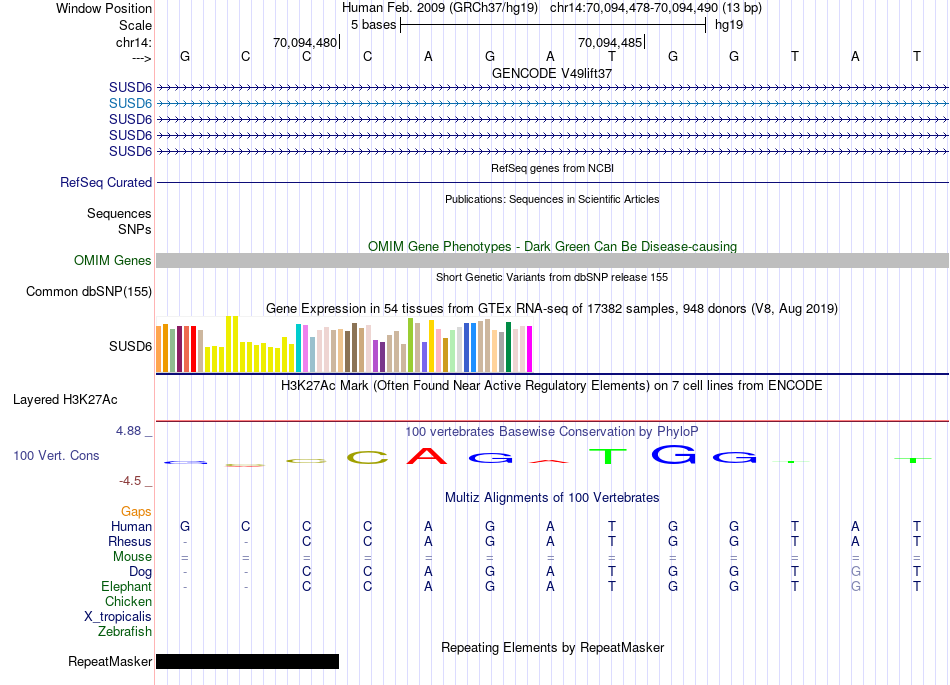Screen dimensions: 950x685
Task: Click the first base G in ruler
Action: point(185,56)
